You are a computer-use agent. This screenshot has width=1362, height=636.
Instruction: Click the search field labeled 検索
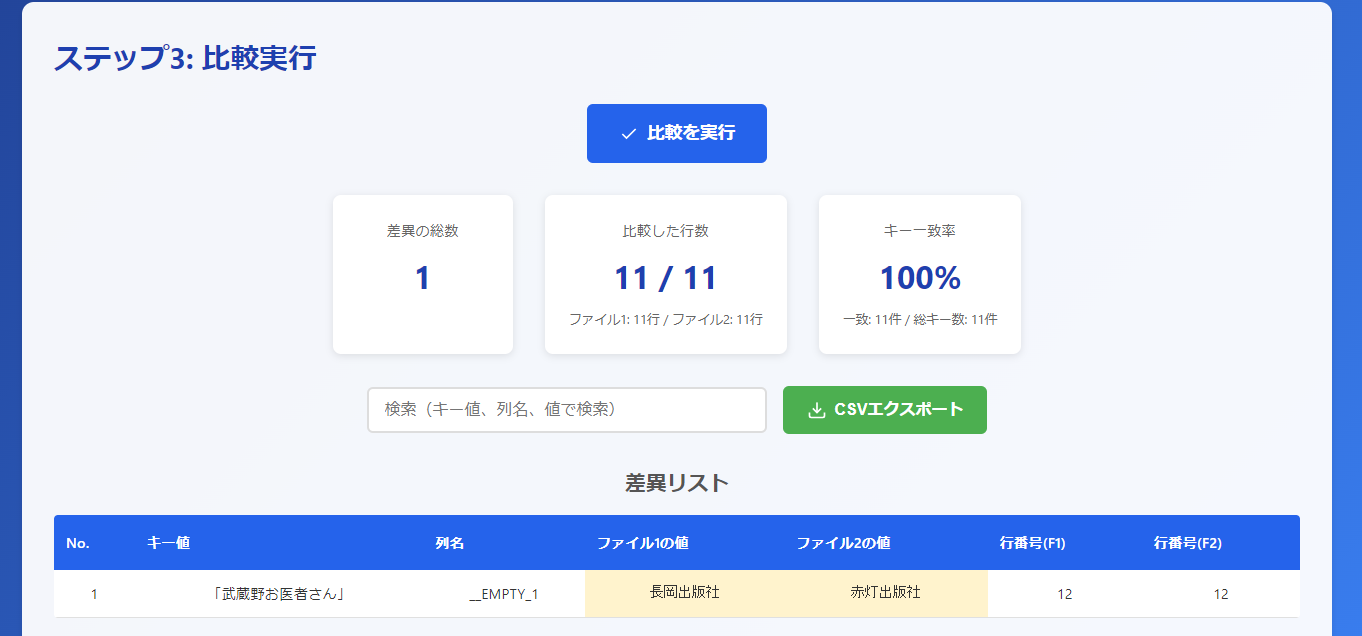tap(566, 409)
